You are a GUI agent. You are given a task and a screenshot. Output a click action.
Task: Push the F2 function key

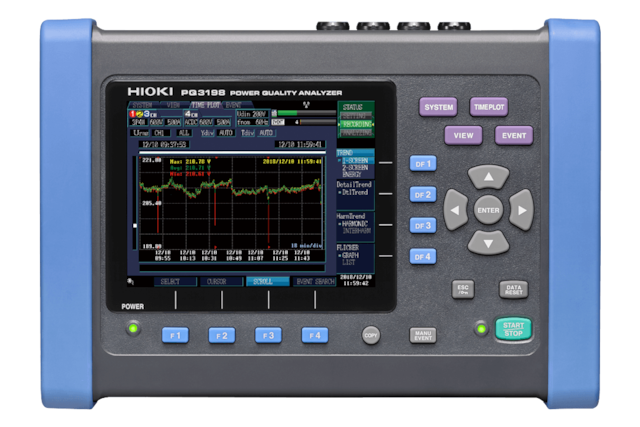click(222, 335)
